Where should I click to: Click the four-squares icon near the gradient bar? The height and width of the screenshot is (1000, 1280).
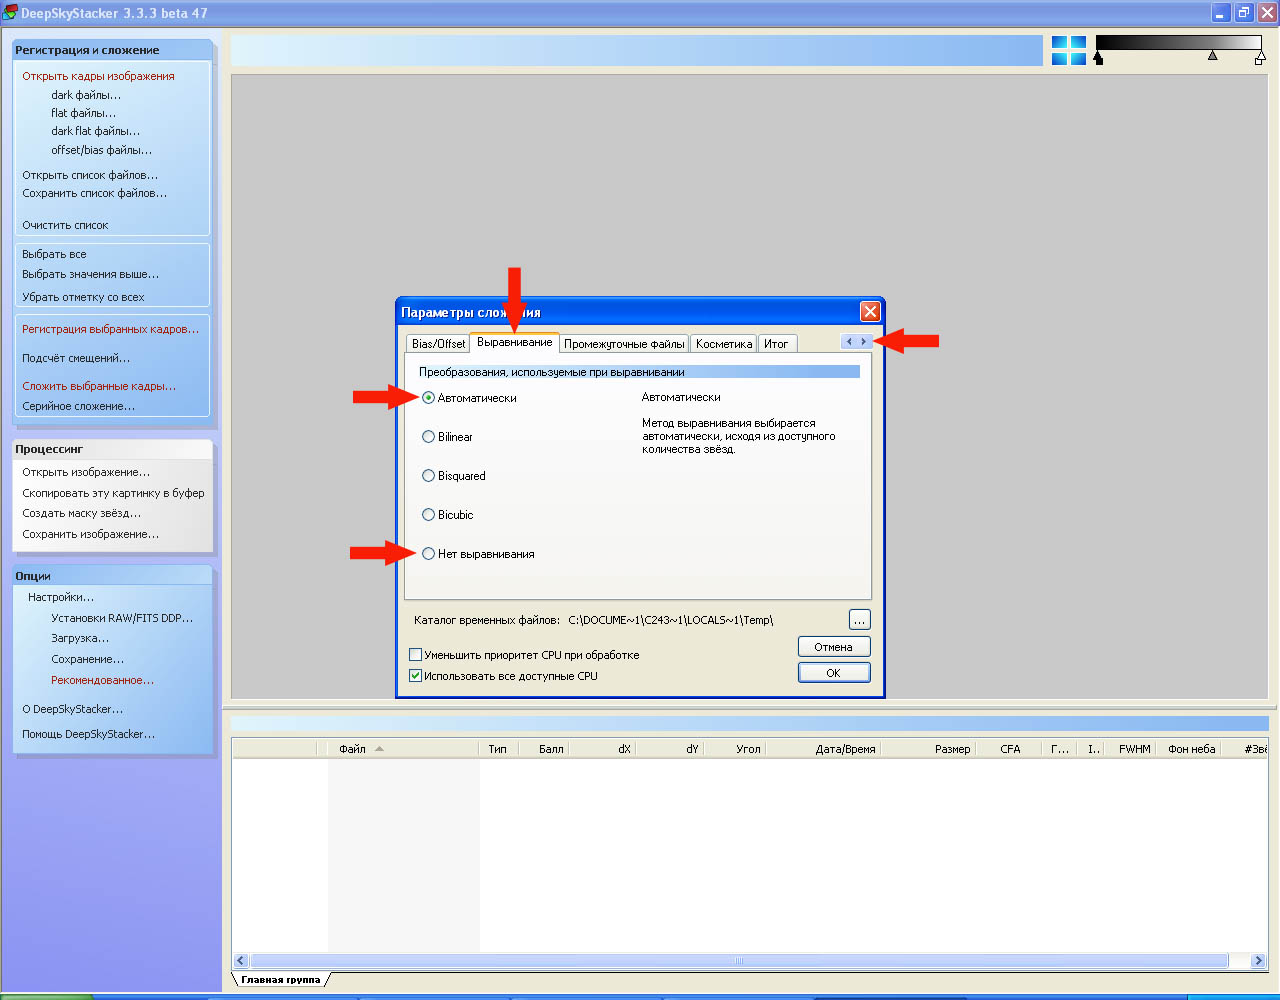(1068, 51)
